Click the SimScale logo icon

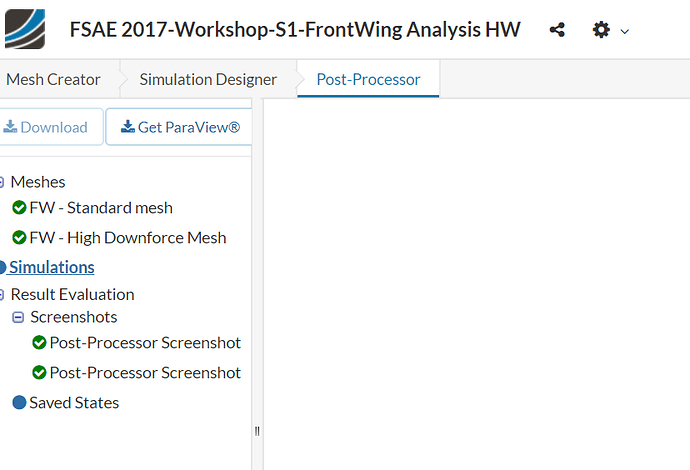click(25, 29)
